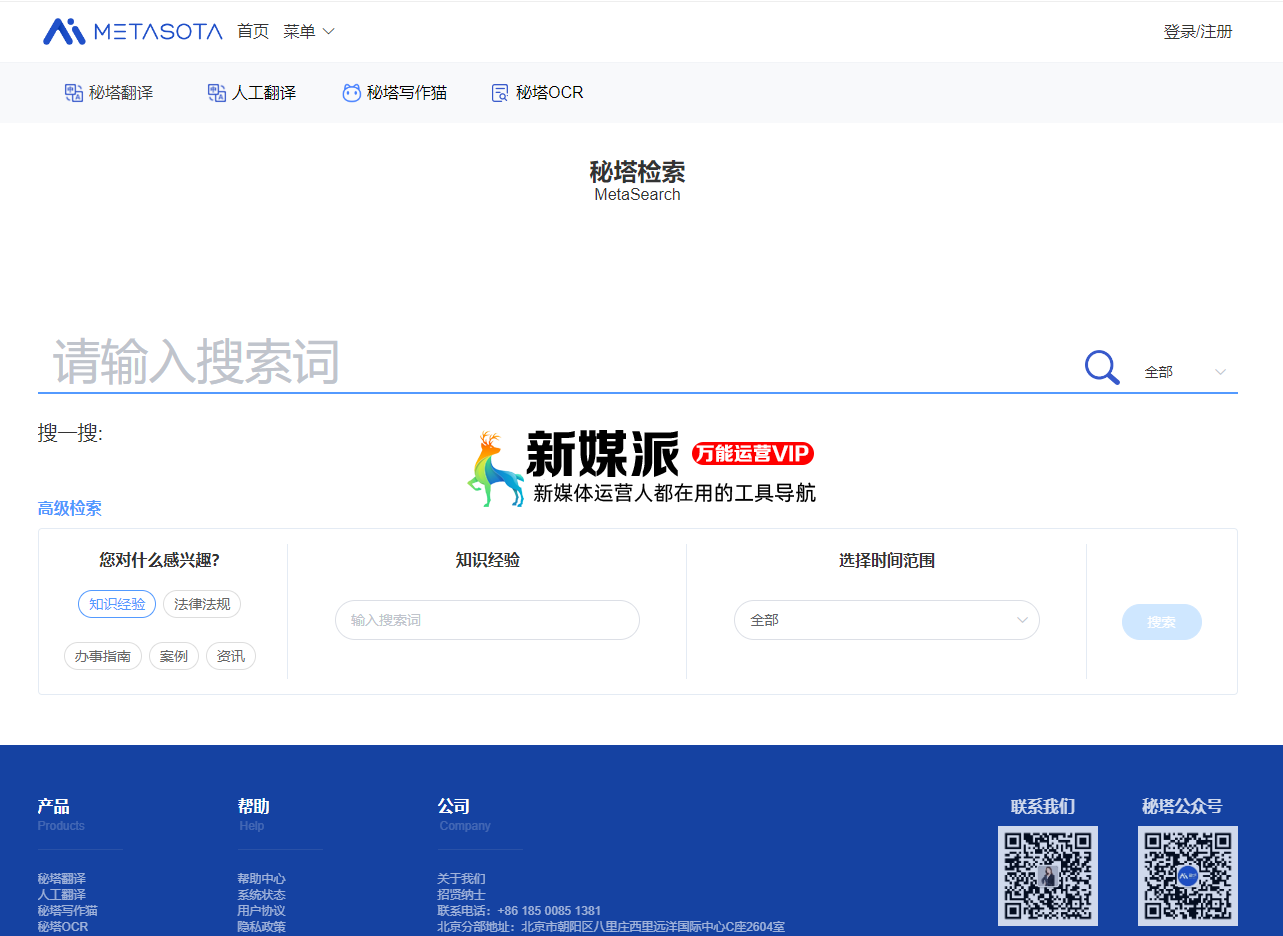The image size is (1283, 936).
Task: Select the 法律法规 interest tag
Action: click(202, 604)
